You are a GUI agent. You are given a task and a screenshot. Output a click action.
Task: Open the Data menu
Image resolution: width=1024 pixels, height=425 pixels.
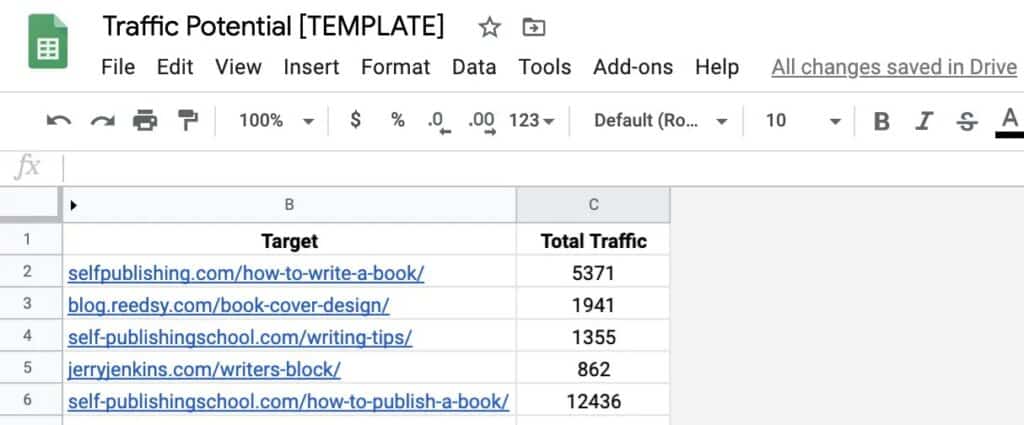[474, 67]
